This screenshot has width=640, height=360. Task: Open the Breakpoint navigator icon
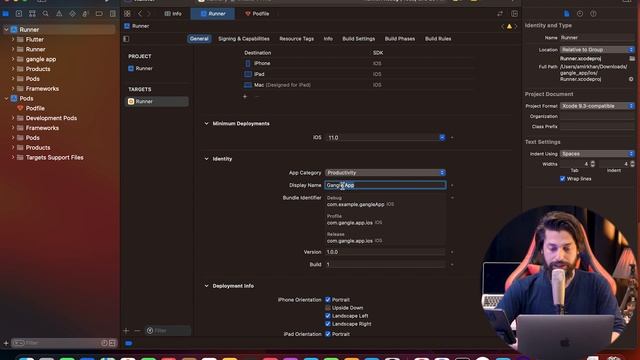[99, 13]
